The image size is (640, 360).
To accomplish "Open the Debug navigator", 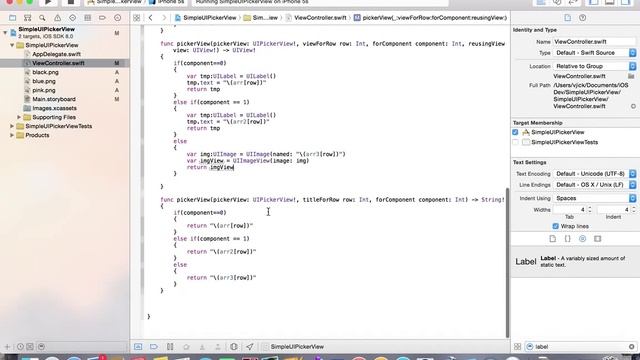I will (87, 18).
